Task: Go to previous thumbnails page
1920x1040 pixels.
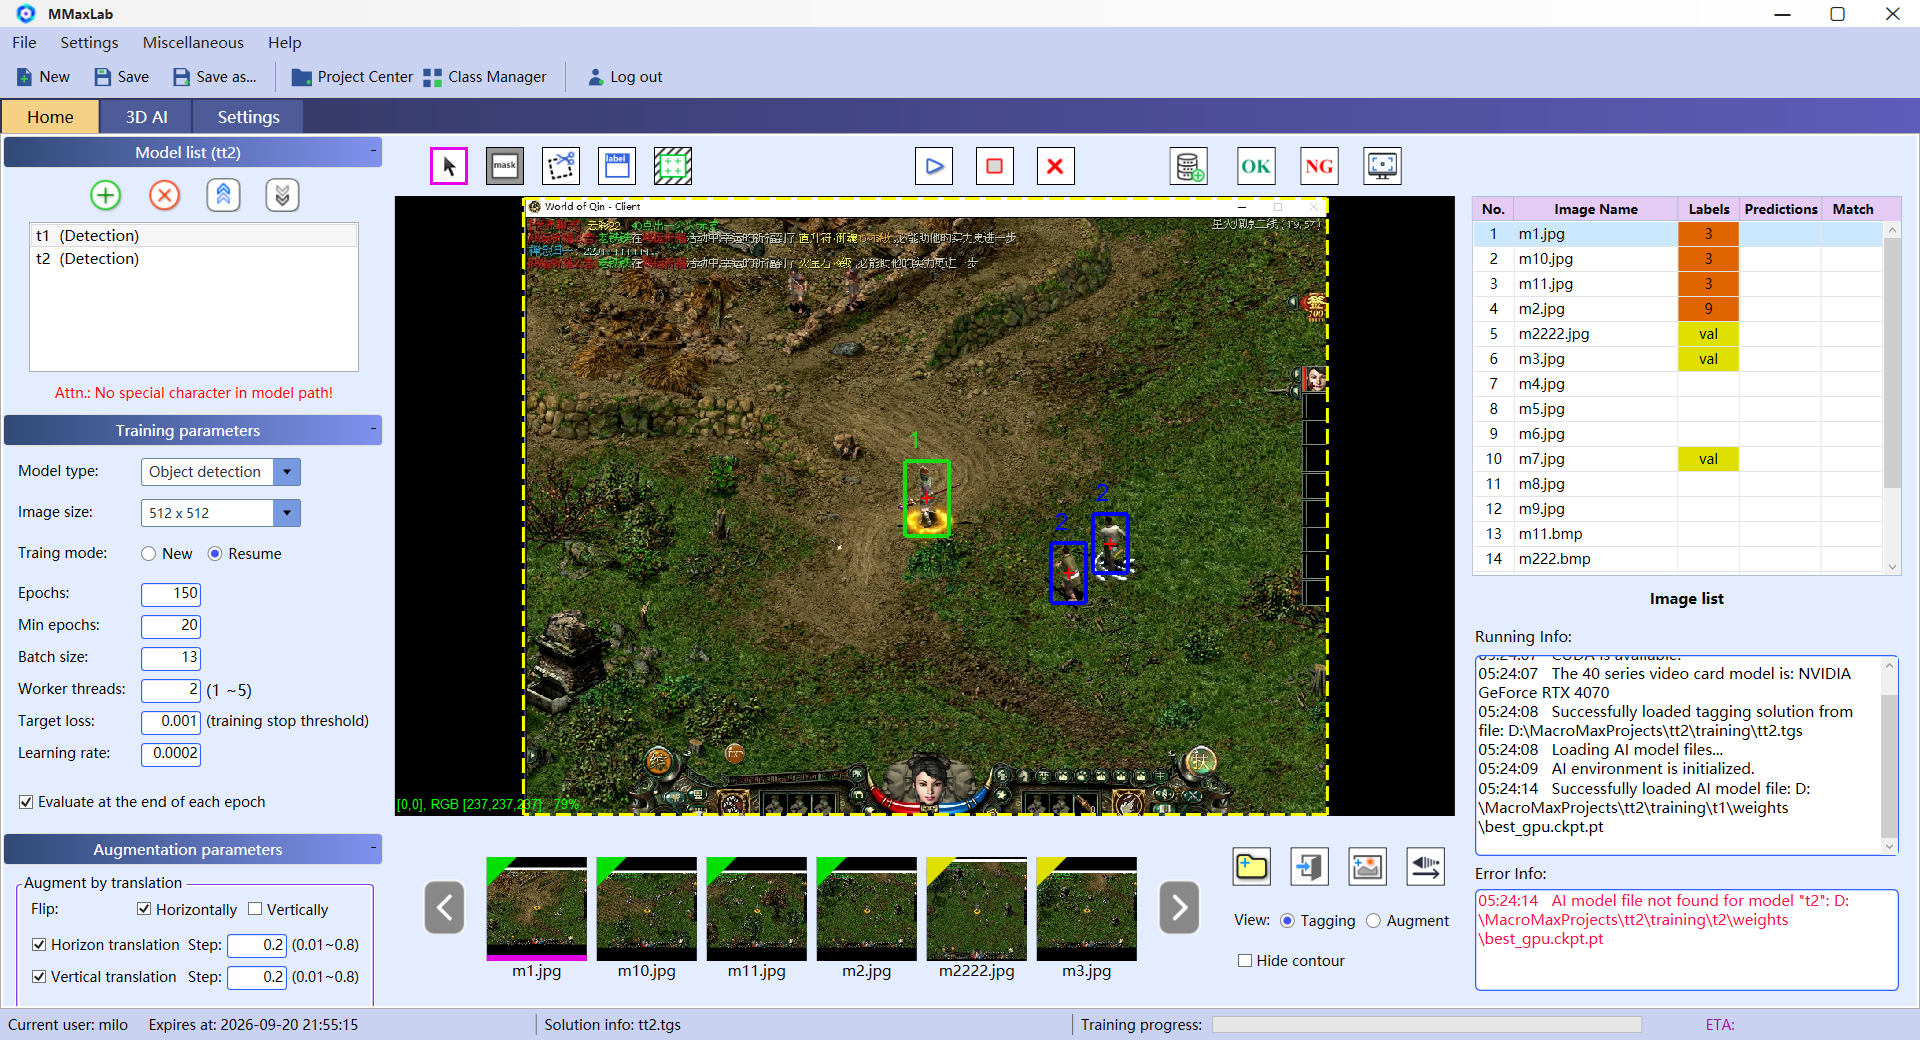Action: (x=444, y=908)
